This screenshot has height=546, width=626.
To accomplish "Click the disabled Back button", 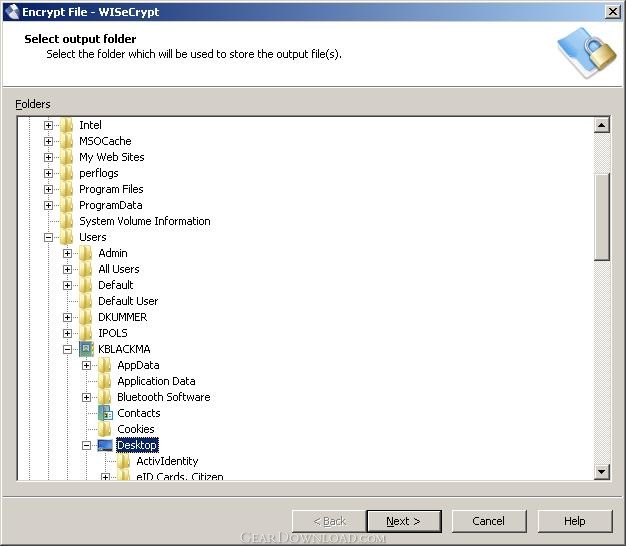I will click(329, 521).
